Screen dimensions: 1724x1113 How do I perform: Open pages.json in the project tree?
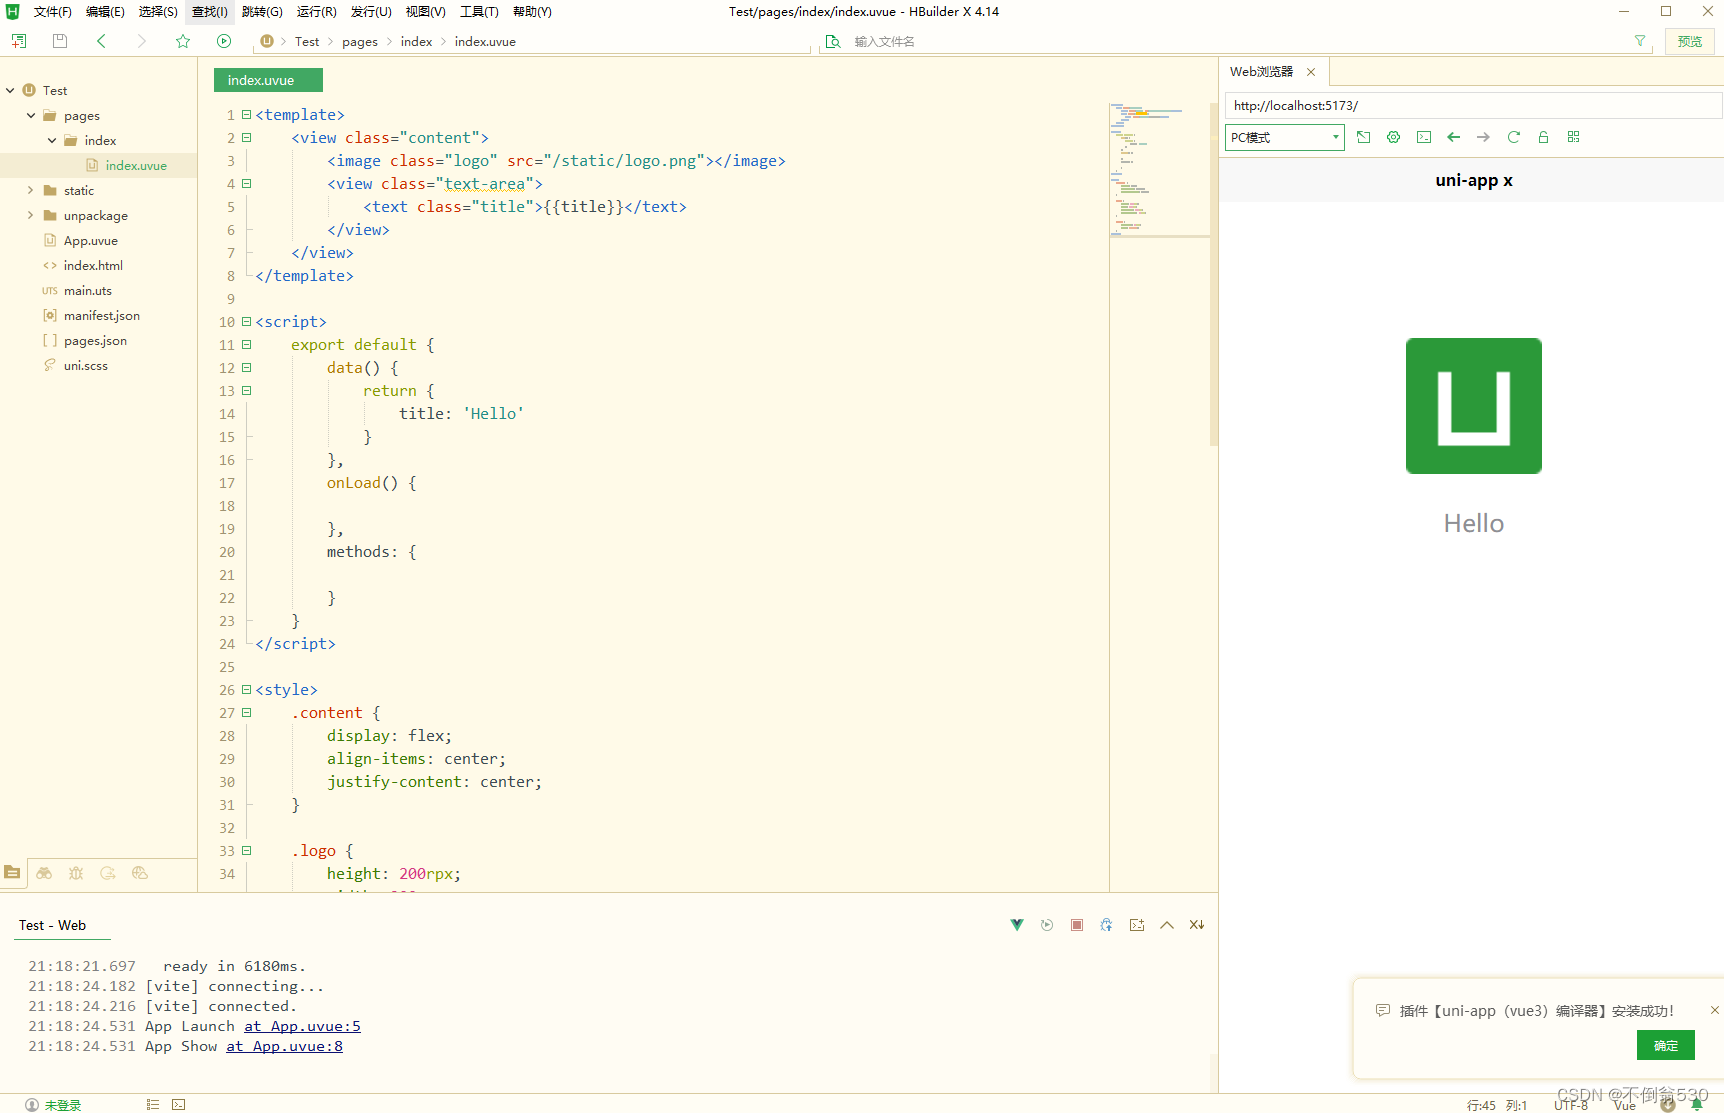click(x=95, y=340)
